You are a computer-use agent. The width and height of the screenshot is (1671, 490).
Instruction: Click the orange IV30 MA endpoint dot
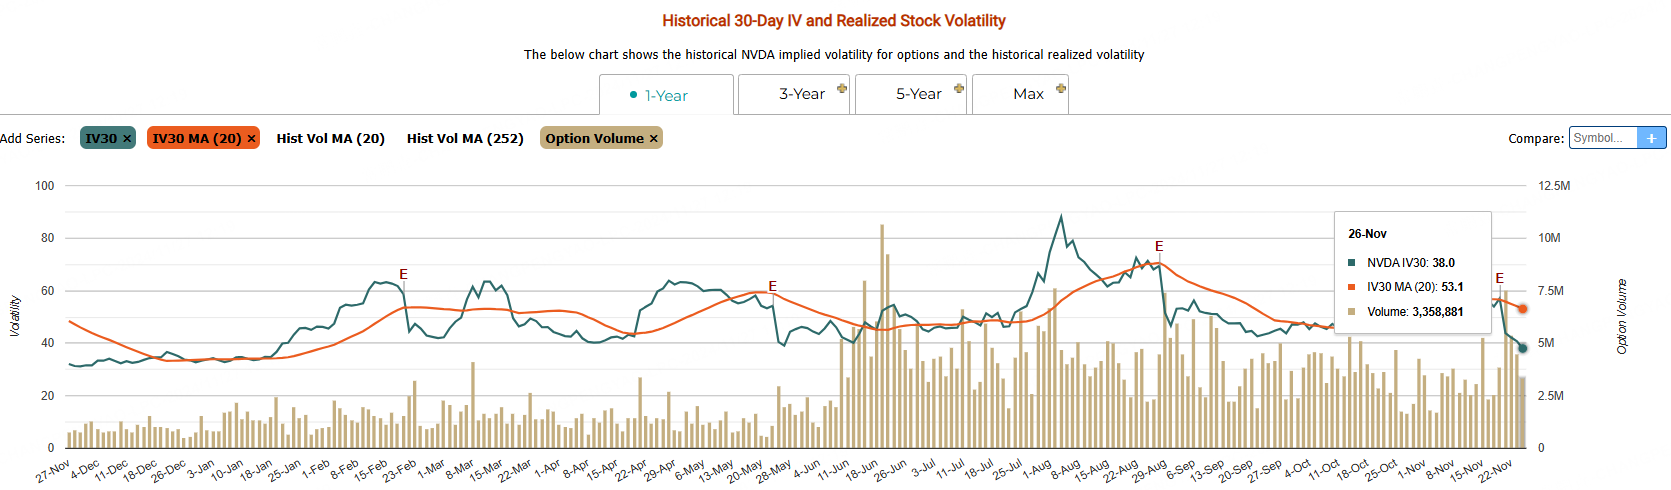coord(1523,309)
